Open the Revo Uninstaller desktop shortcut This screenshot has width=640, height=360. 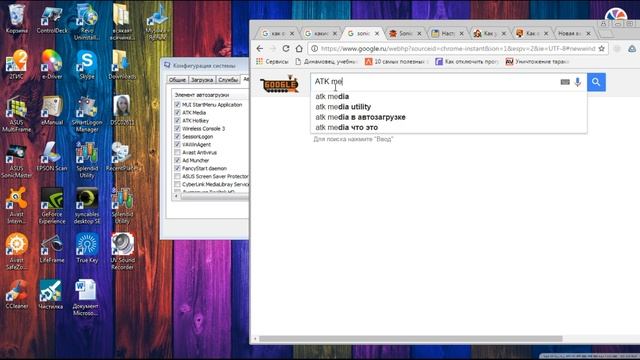click(x=87, y=22)
